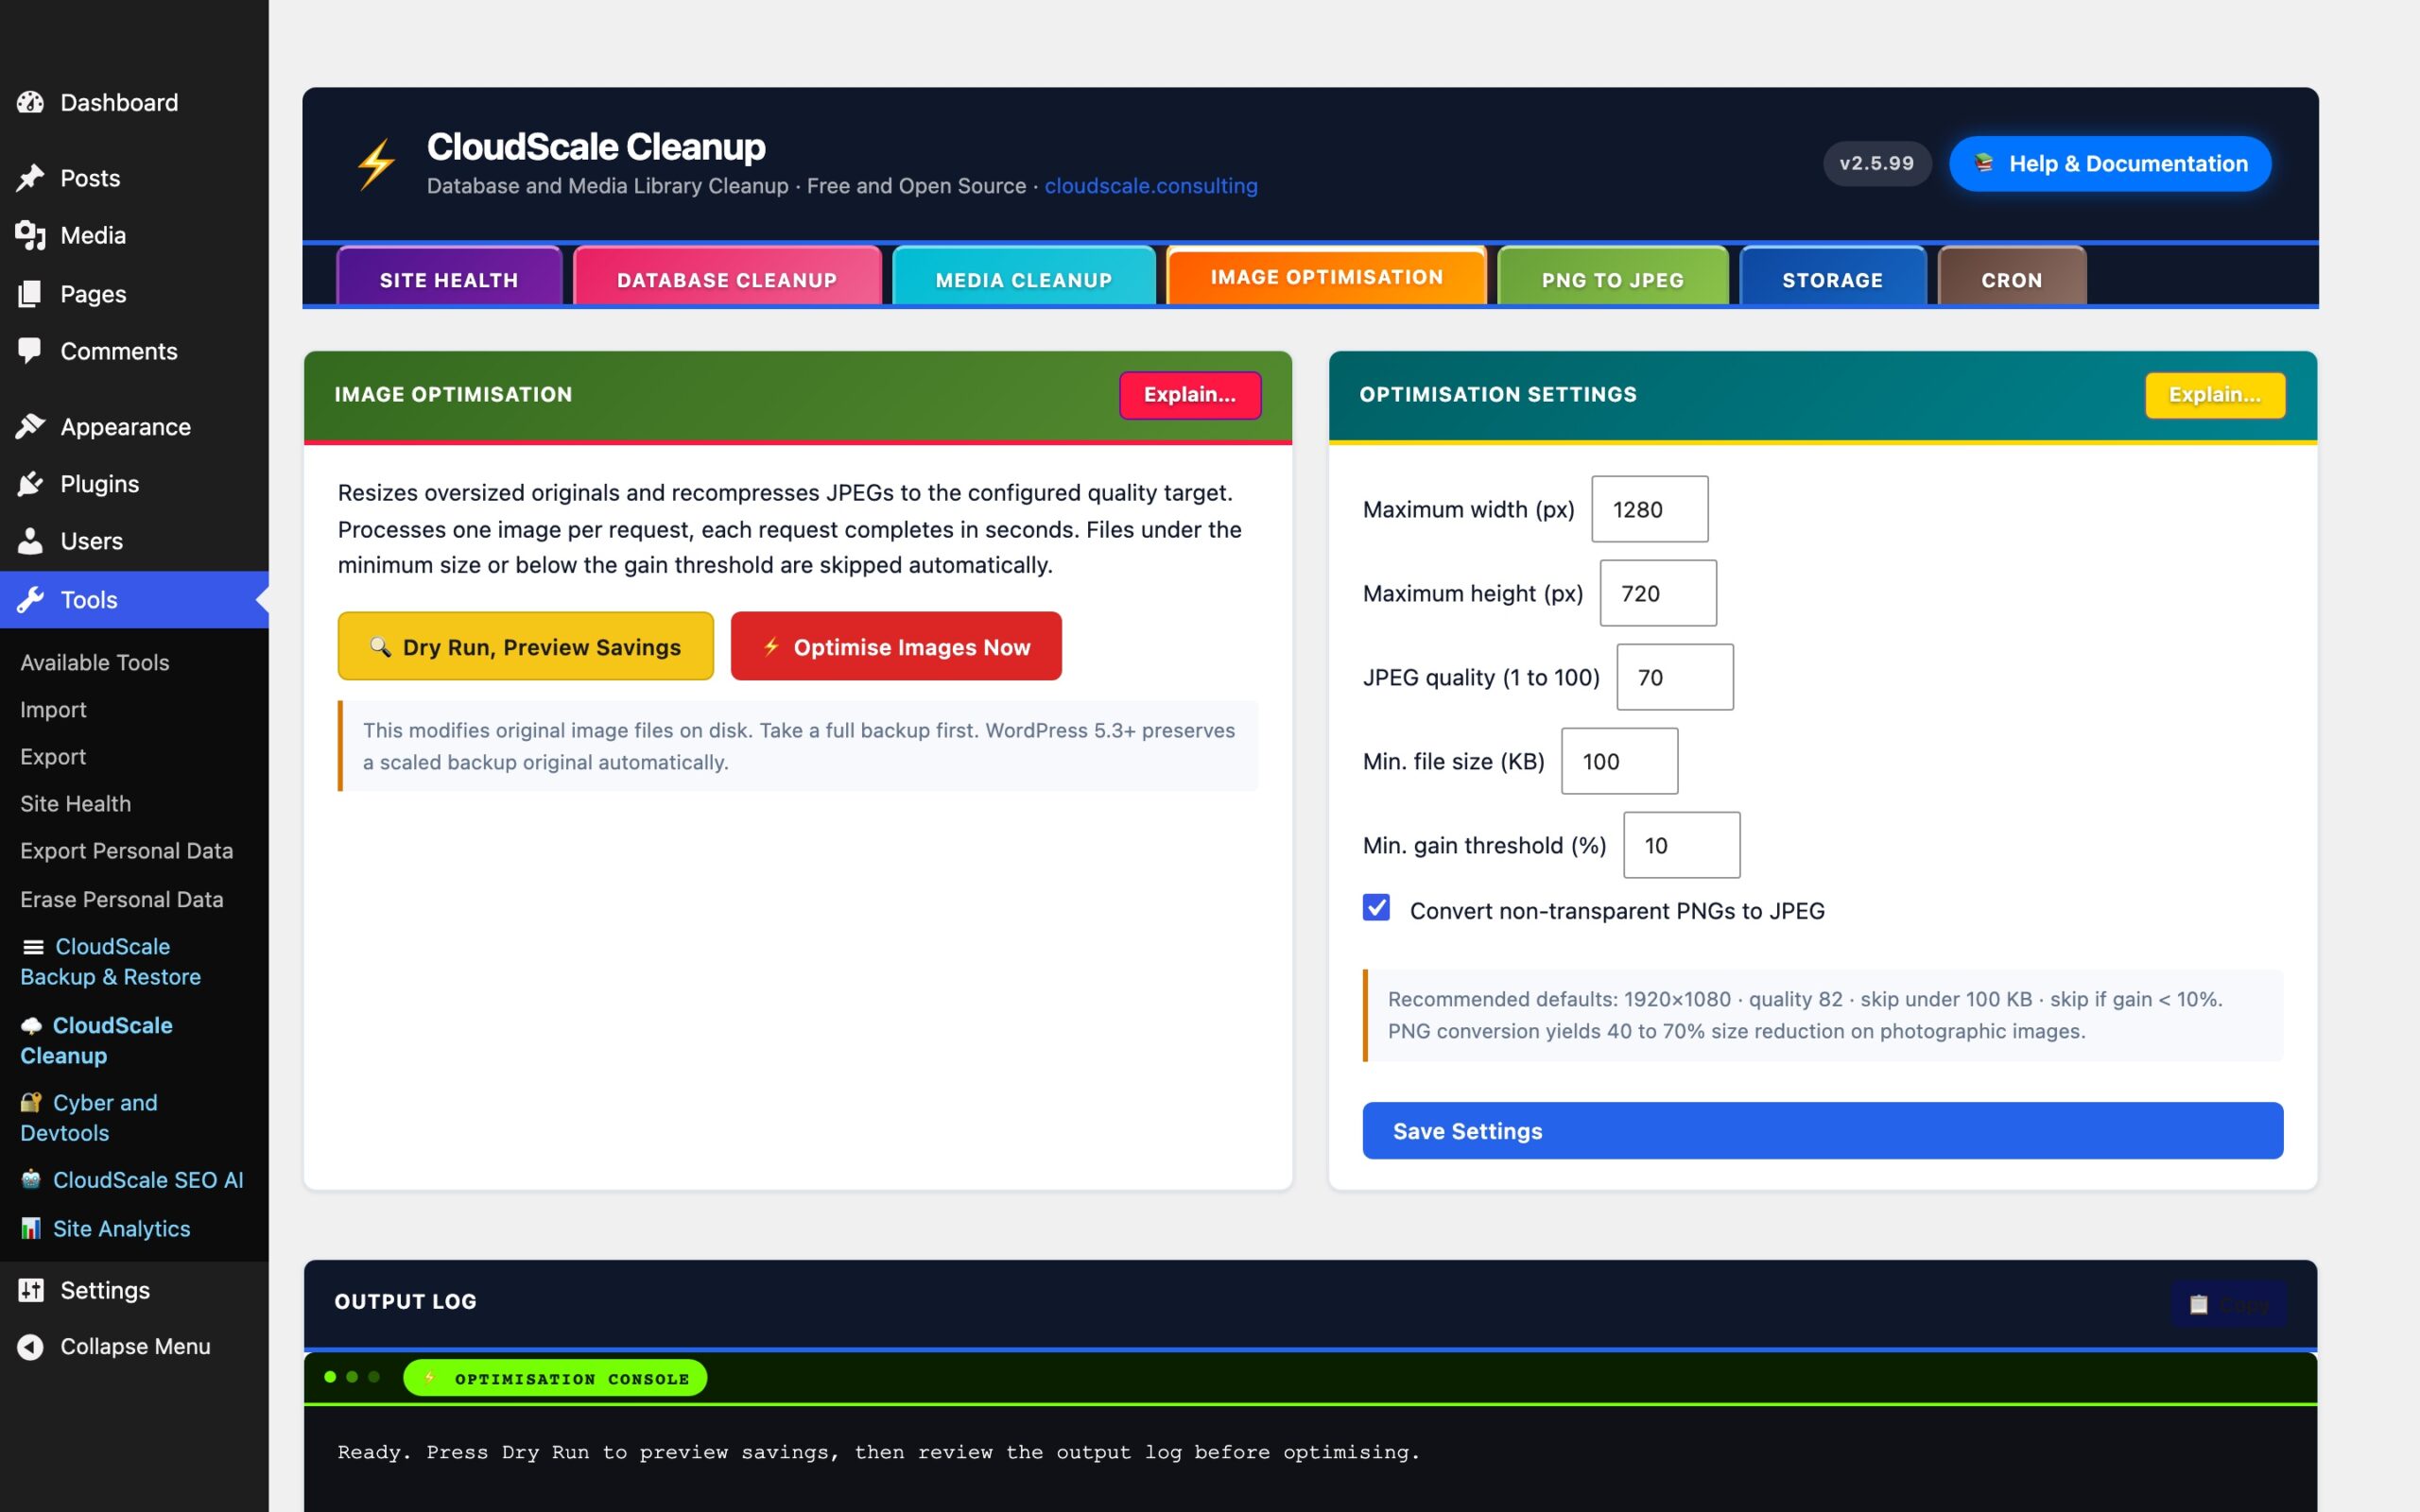Click the 'Ready. Press Dry Run' console line
This screenshot has width=2420, height=1512.
pos(878,1452)
